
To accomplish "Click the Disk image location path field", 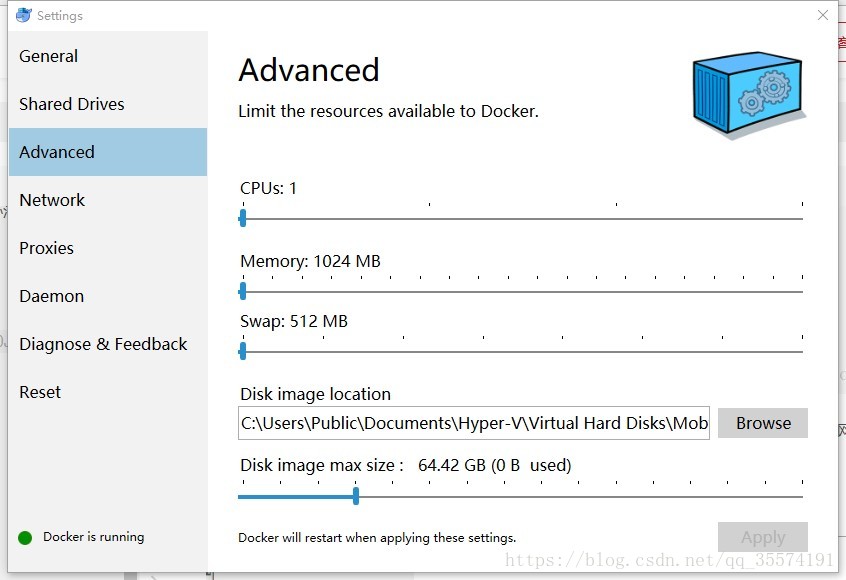I will point(474,423).
